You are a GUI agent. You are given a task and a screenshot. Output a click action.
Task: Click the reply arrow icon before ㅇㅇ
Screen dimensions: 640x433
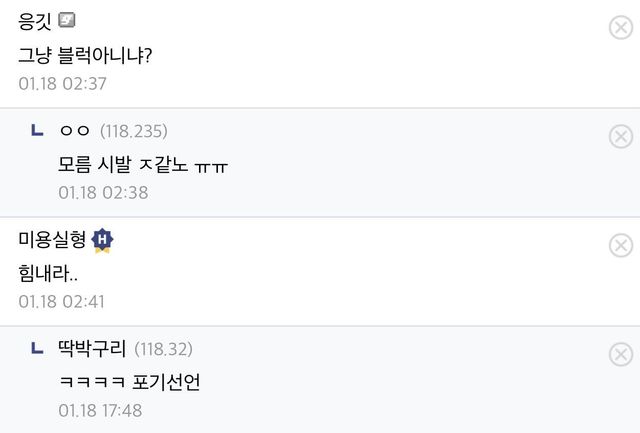[x=37, y=130]
